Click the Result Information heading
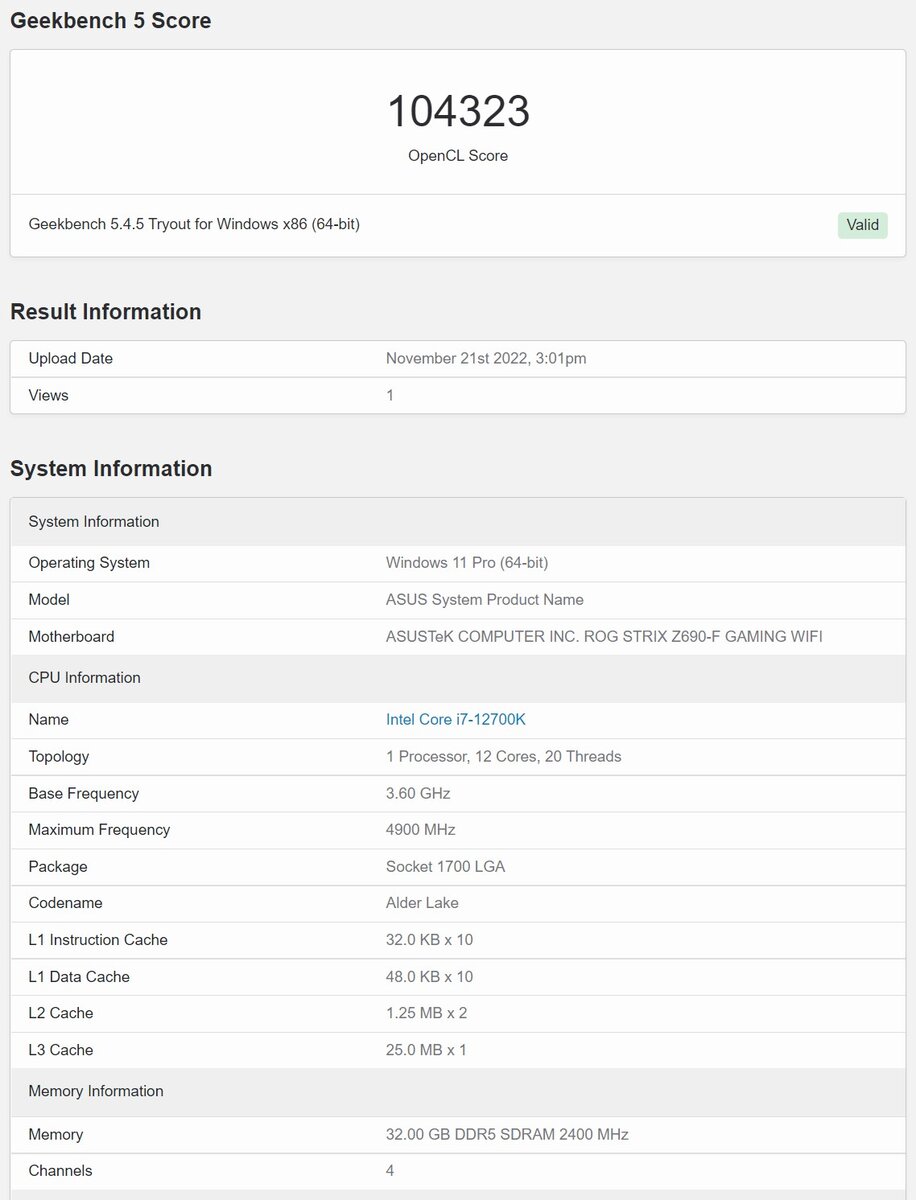The height and width of the screenshot is (1200, 916). (x=105, y=312)
